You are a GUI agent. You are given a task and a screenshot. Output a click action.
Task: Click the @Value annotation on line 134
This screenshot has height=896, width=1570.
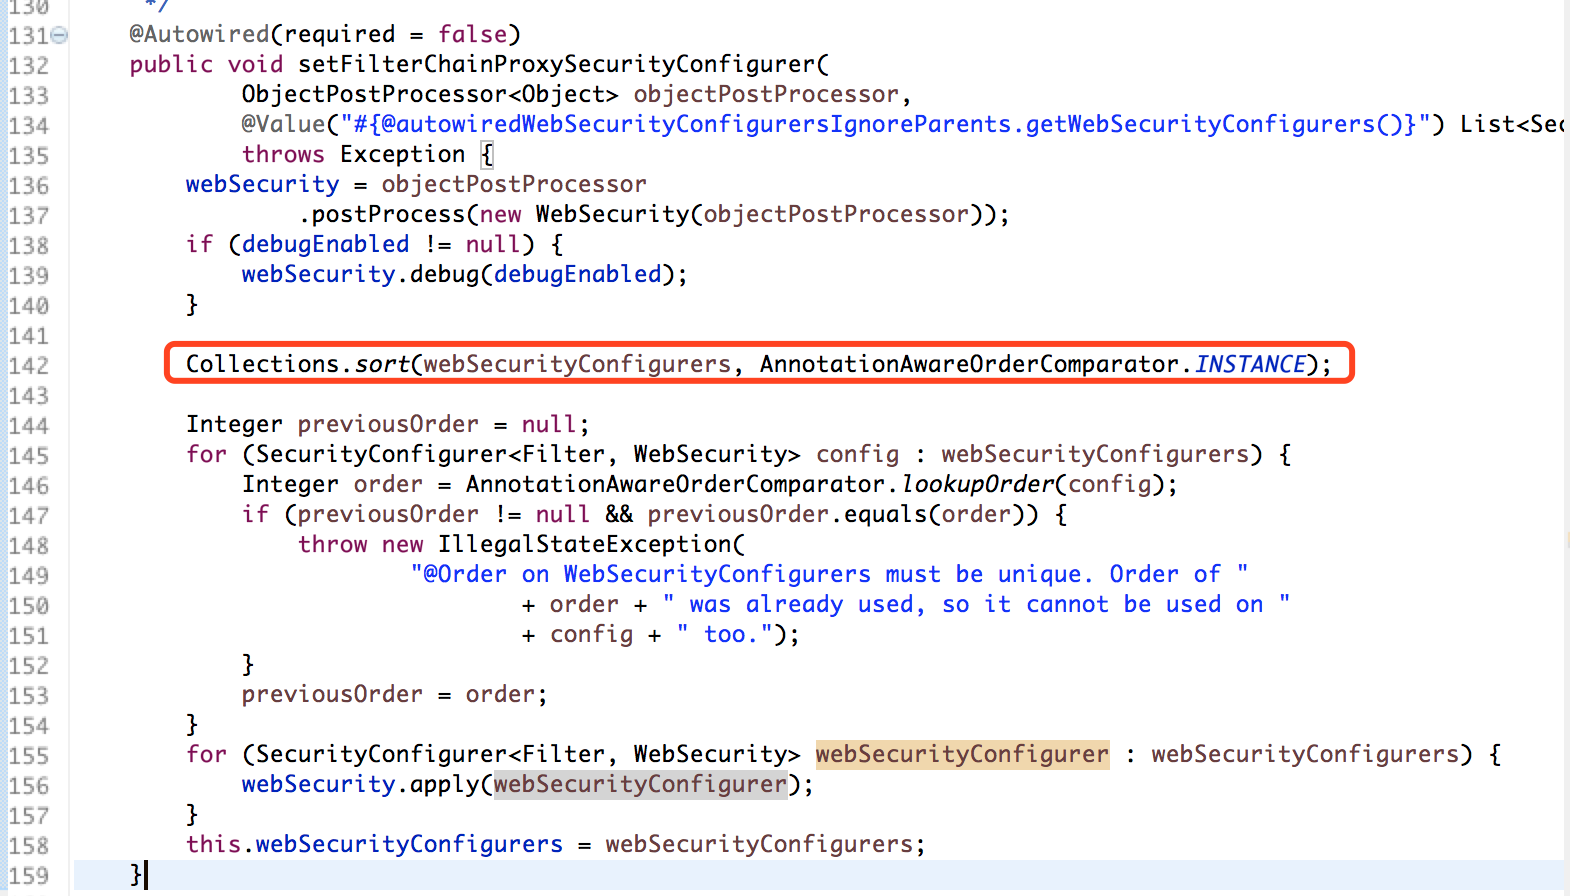click(x=283, y=124)
